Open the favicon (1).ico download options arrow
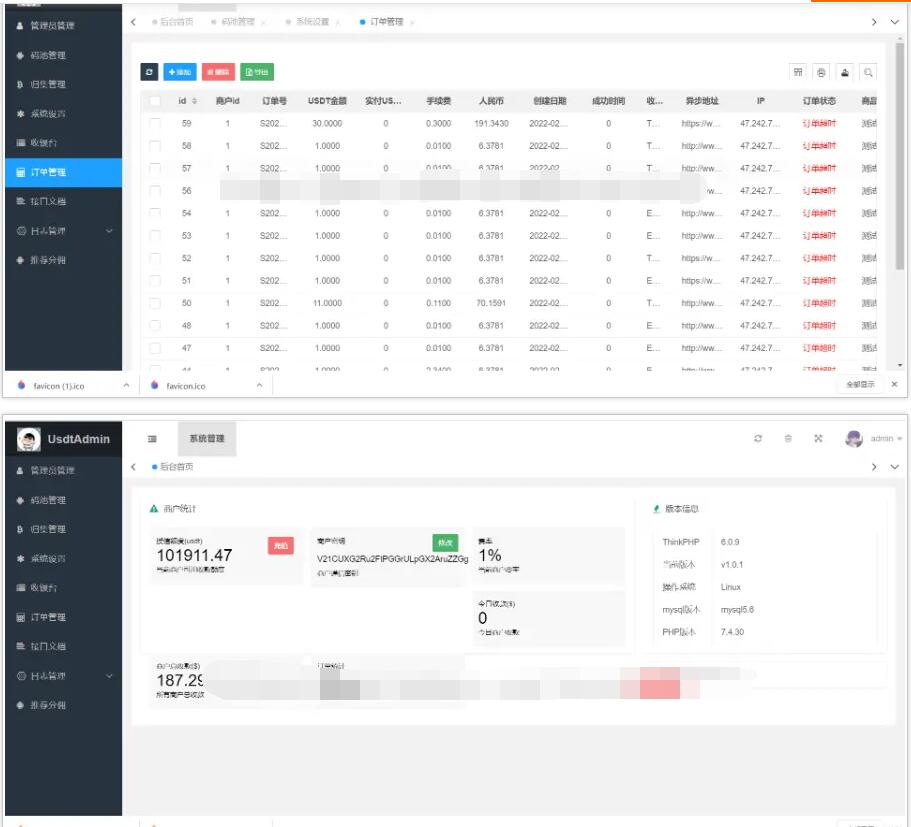 (126, 385)
